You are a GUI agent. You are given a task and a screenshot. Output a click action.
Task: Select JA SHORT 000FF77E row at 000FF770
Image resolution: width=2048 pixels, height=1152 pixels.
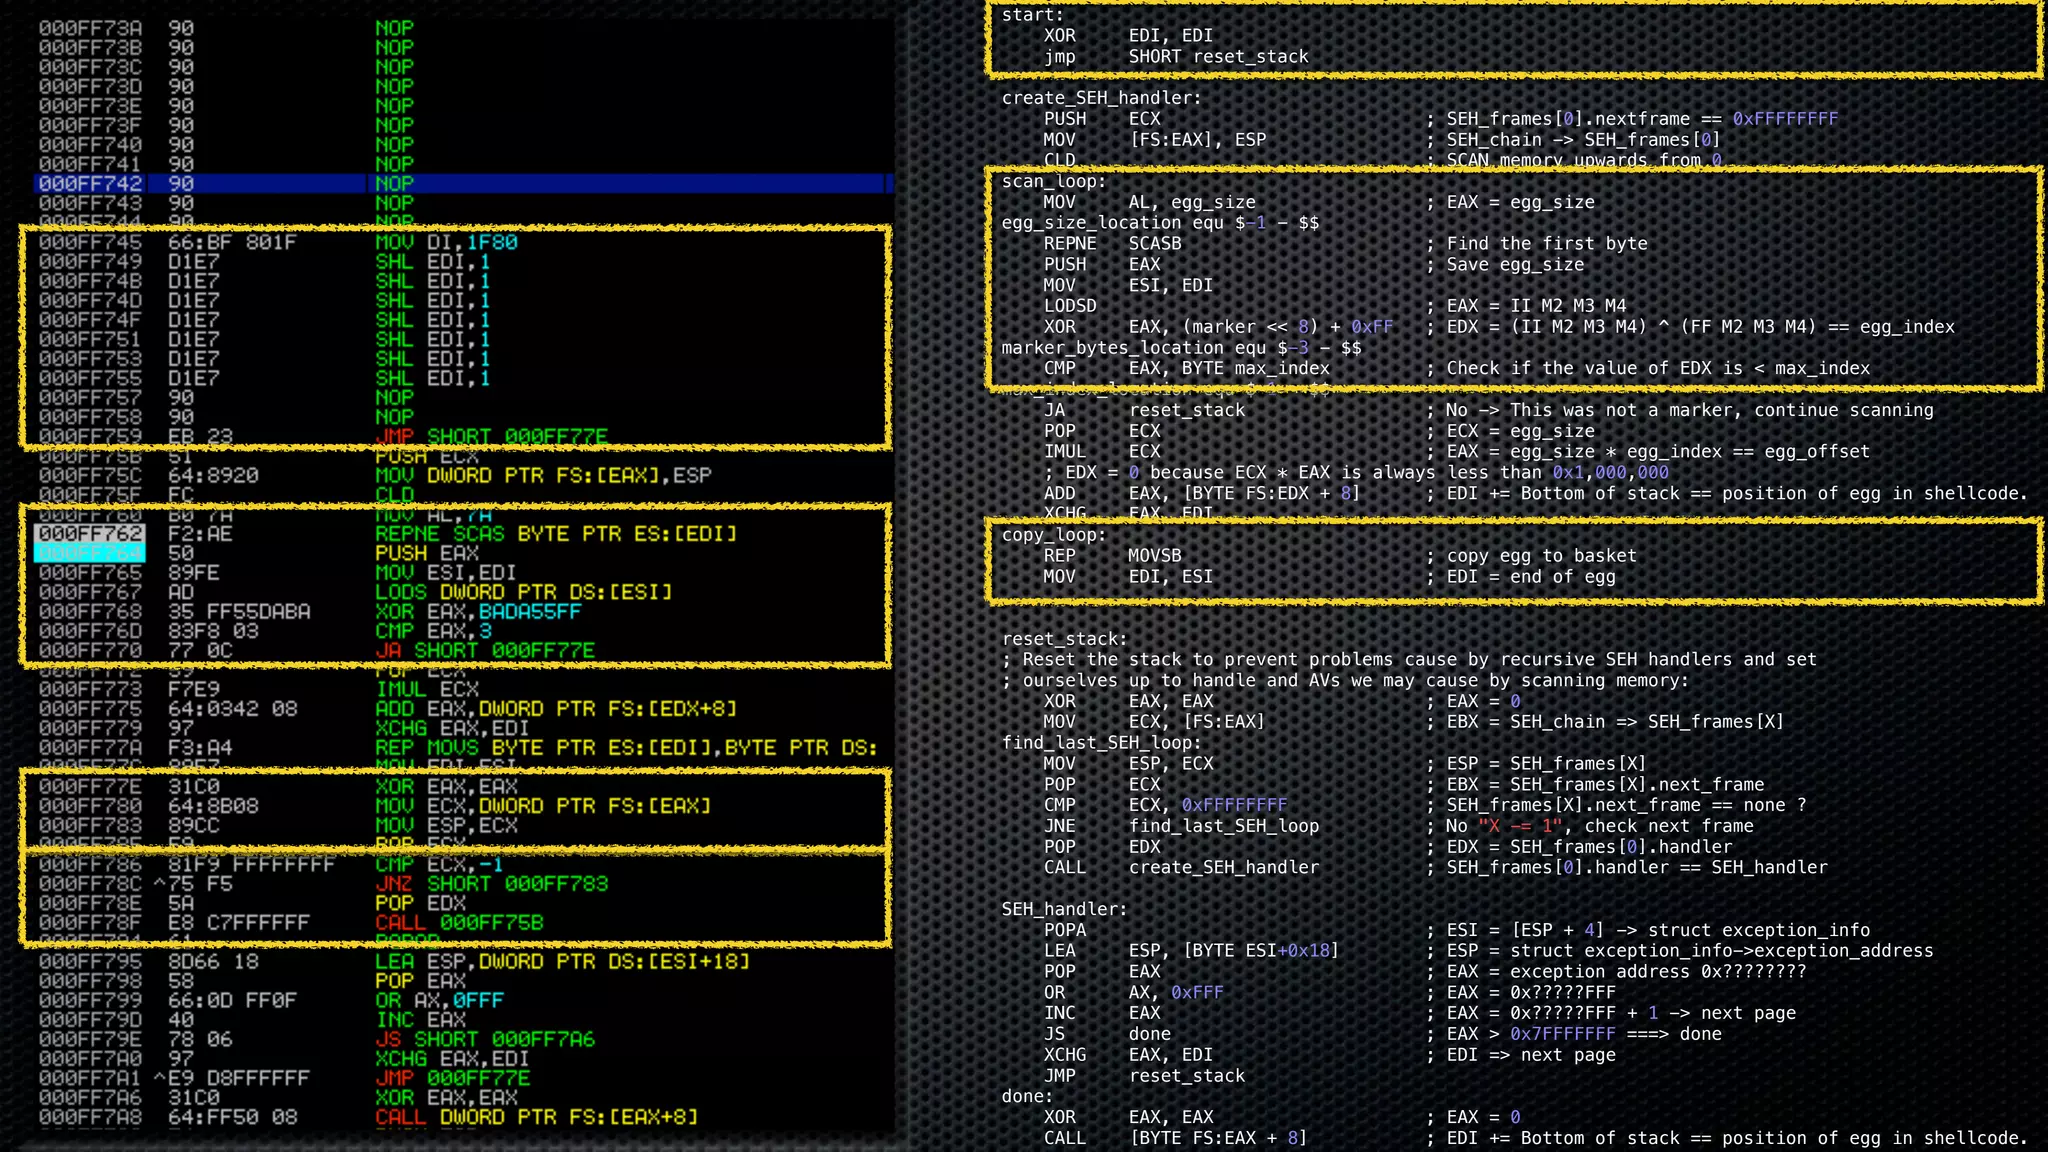coord(317,650)
